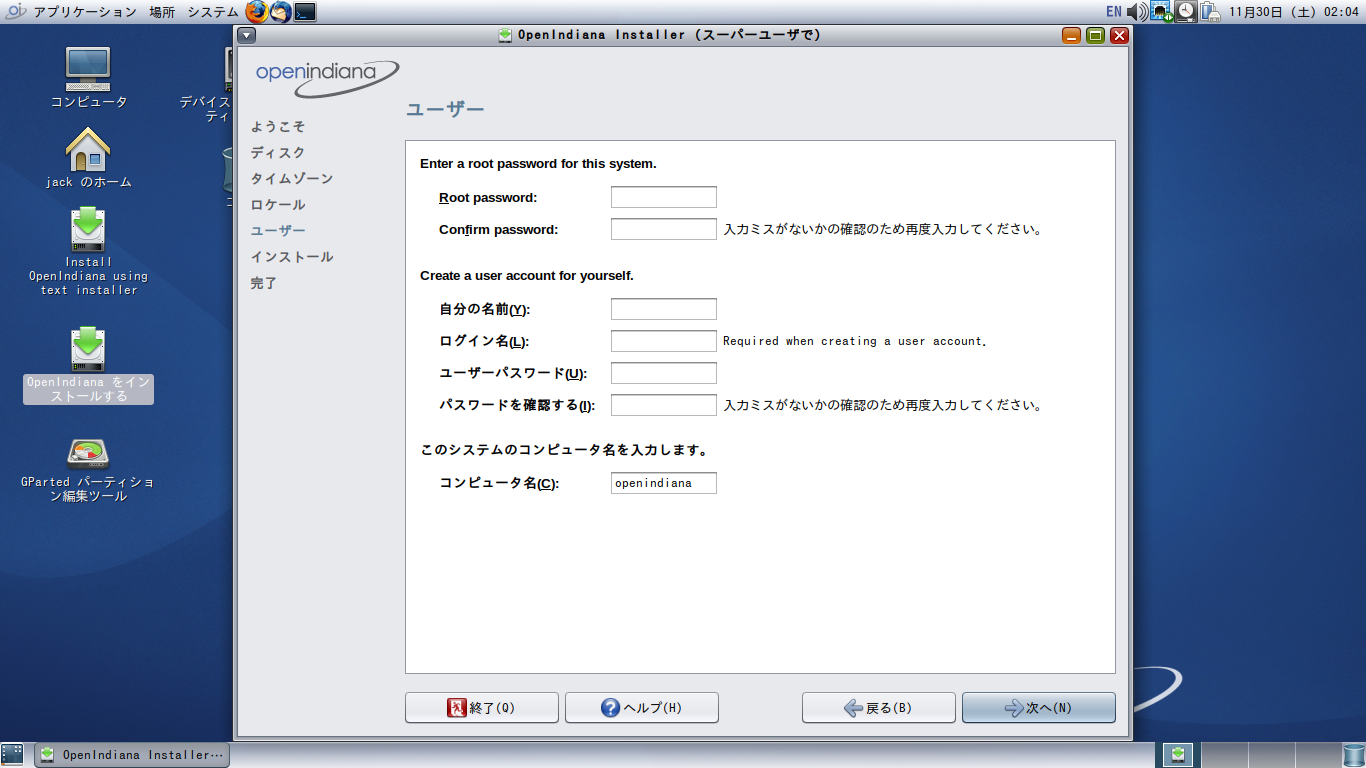Screen dimensions: 1366x768
Task: Click the show desktop button in bottom panel
Action: [x=12, y=754]
